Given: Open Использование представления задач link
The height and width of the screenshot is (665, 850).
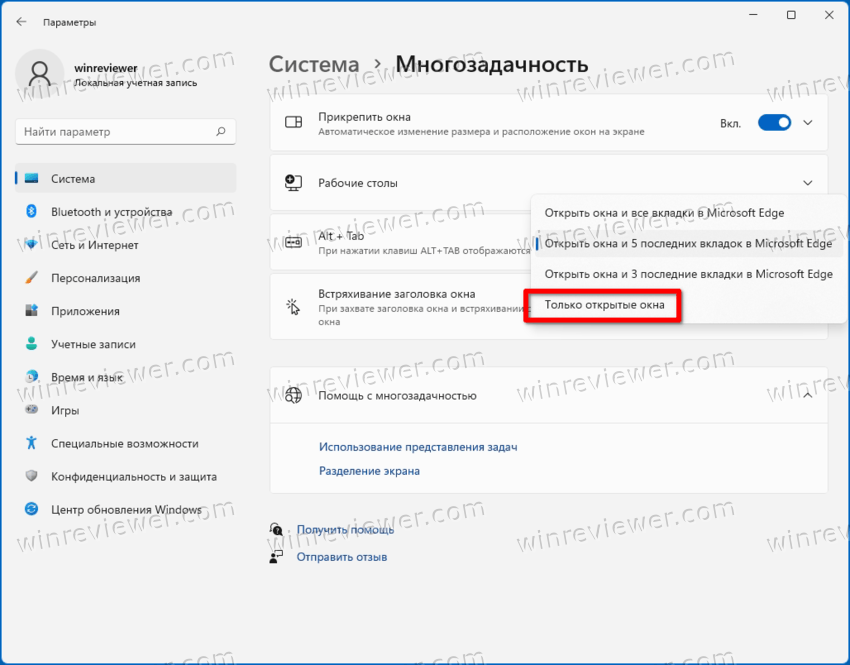Looking at the screenshot, I should [418, 447].
